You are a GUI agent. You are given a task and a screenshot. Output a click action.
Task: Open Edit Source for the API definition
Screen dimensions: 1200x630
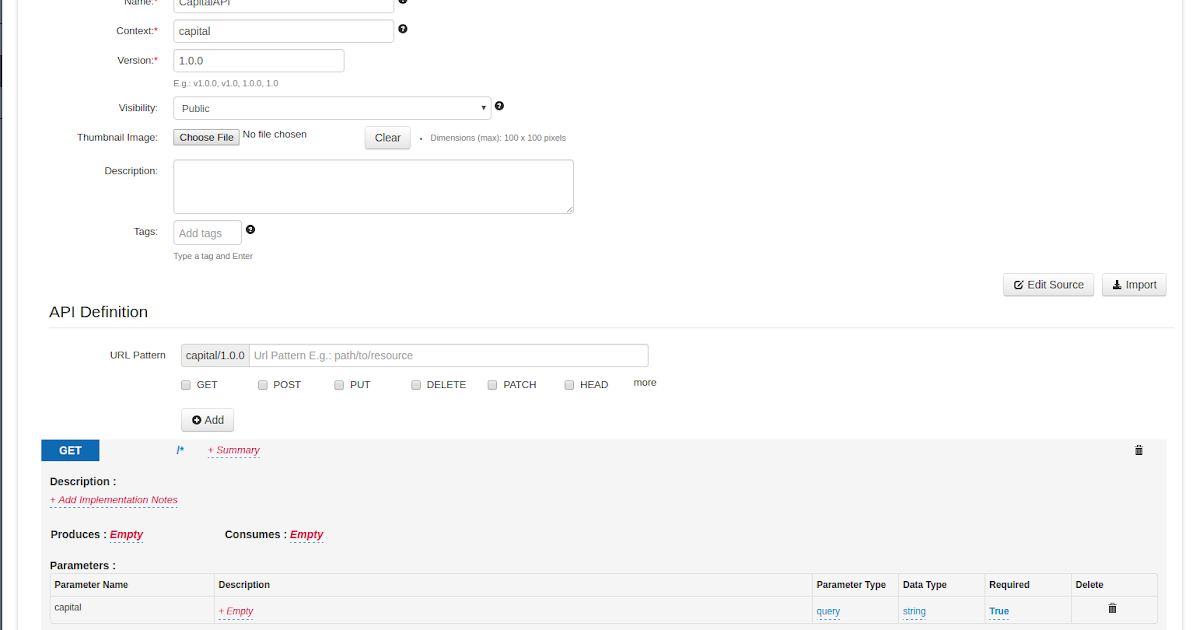click(1048, 284)
